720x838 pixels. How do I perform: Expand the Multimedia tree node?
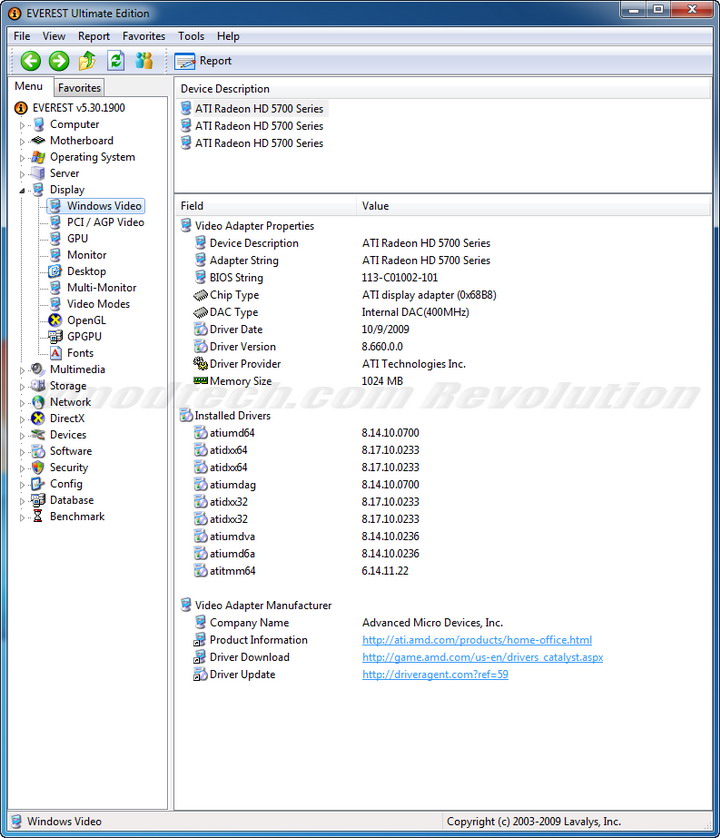(22, 370)
